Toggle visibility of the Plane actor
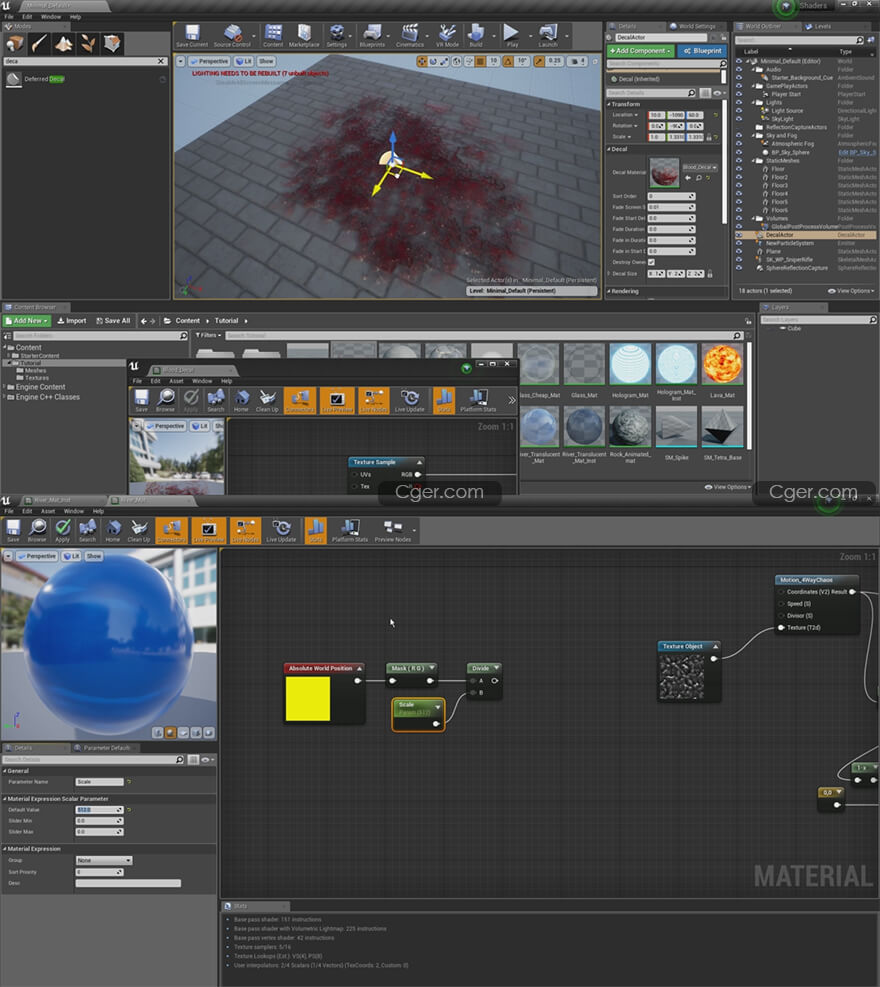 click(739, 251)
